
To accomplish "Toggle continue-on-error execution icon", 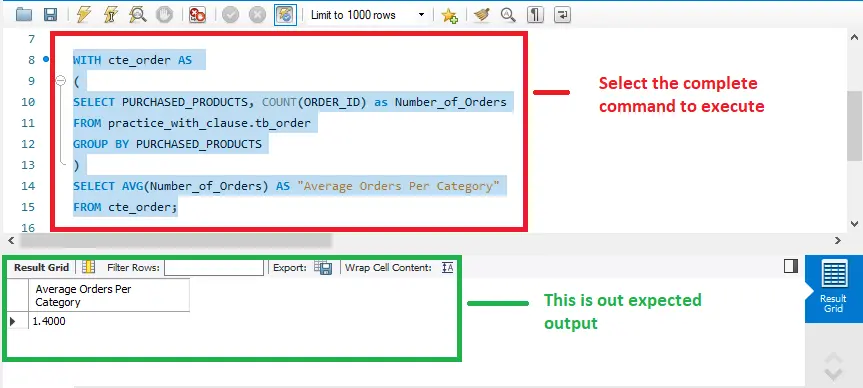I will tap(197, 14).
